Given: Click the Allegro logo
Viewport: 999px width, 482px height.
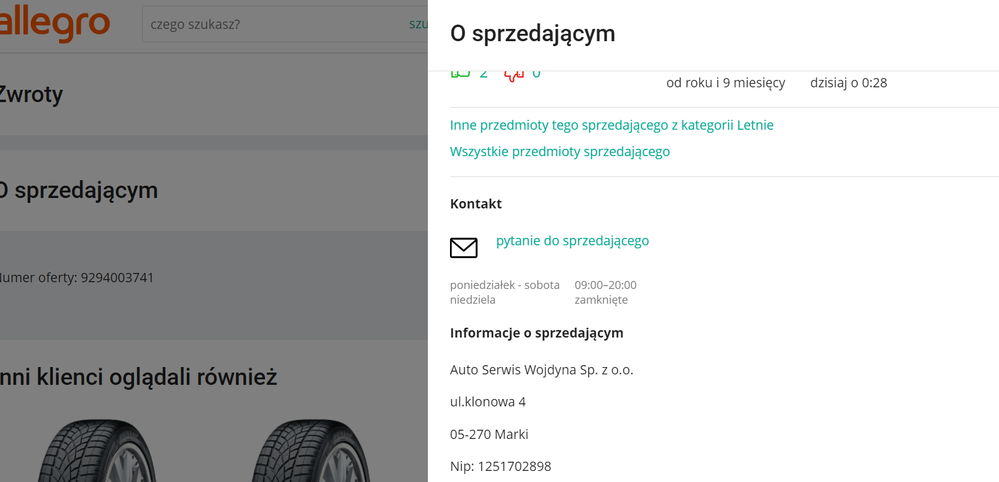Looking at the screenshot, I should [55, 23].
